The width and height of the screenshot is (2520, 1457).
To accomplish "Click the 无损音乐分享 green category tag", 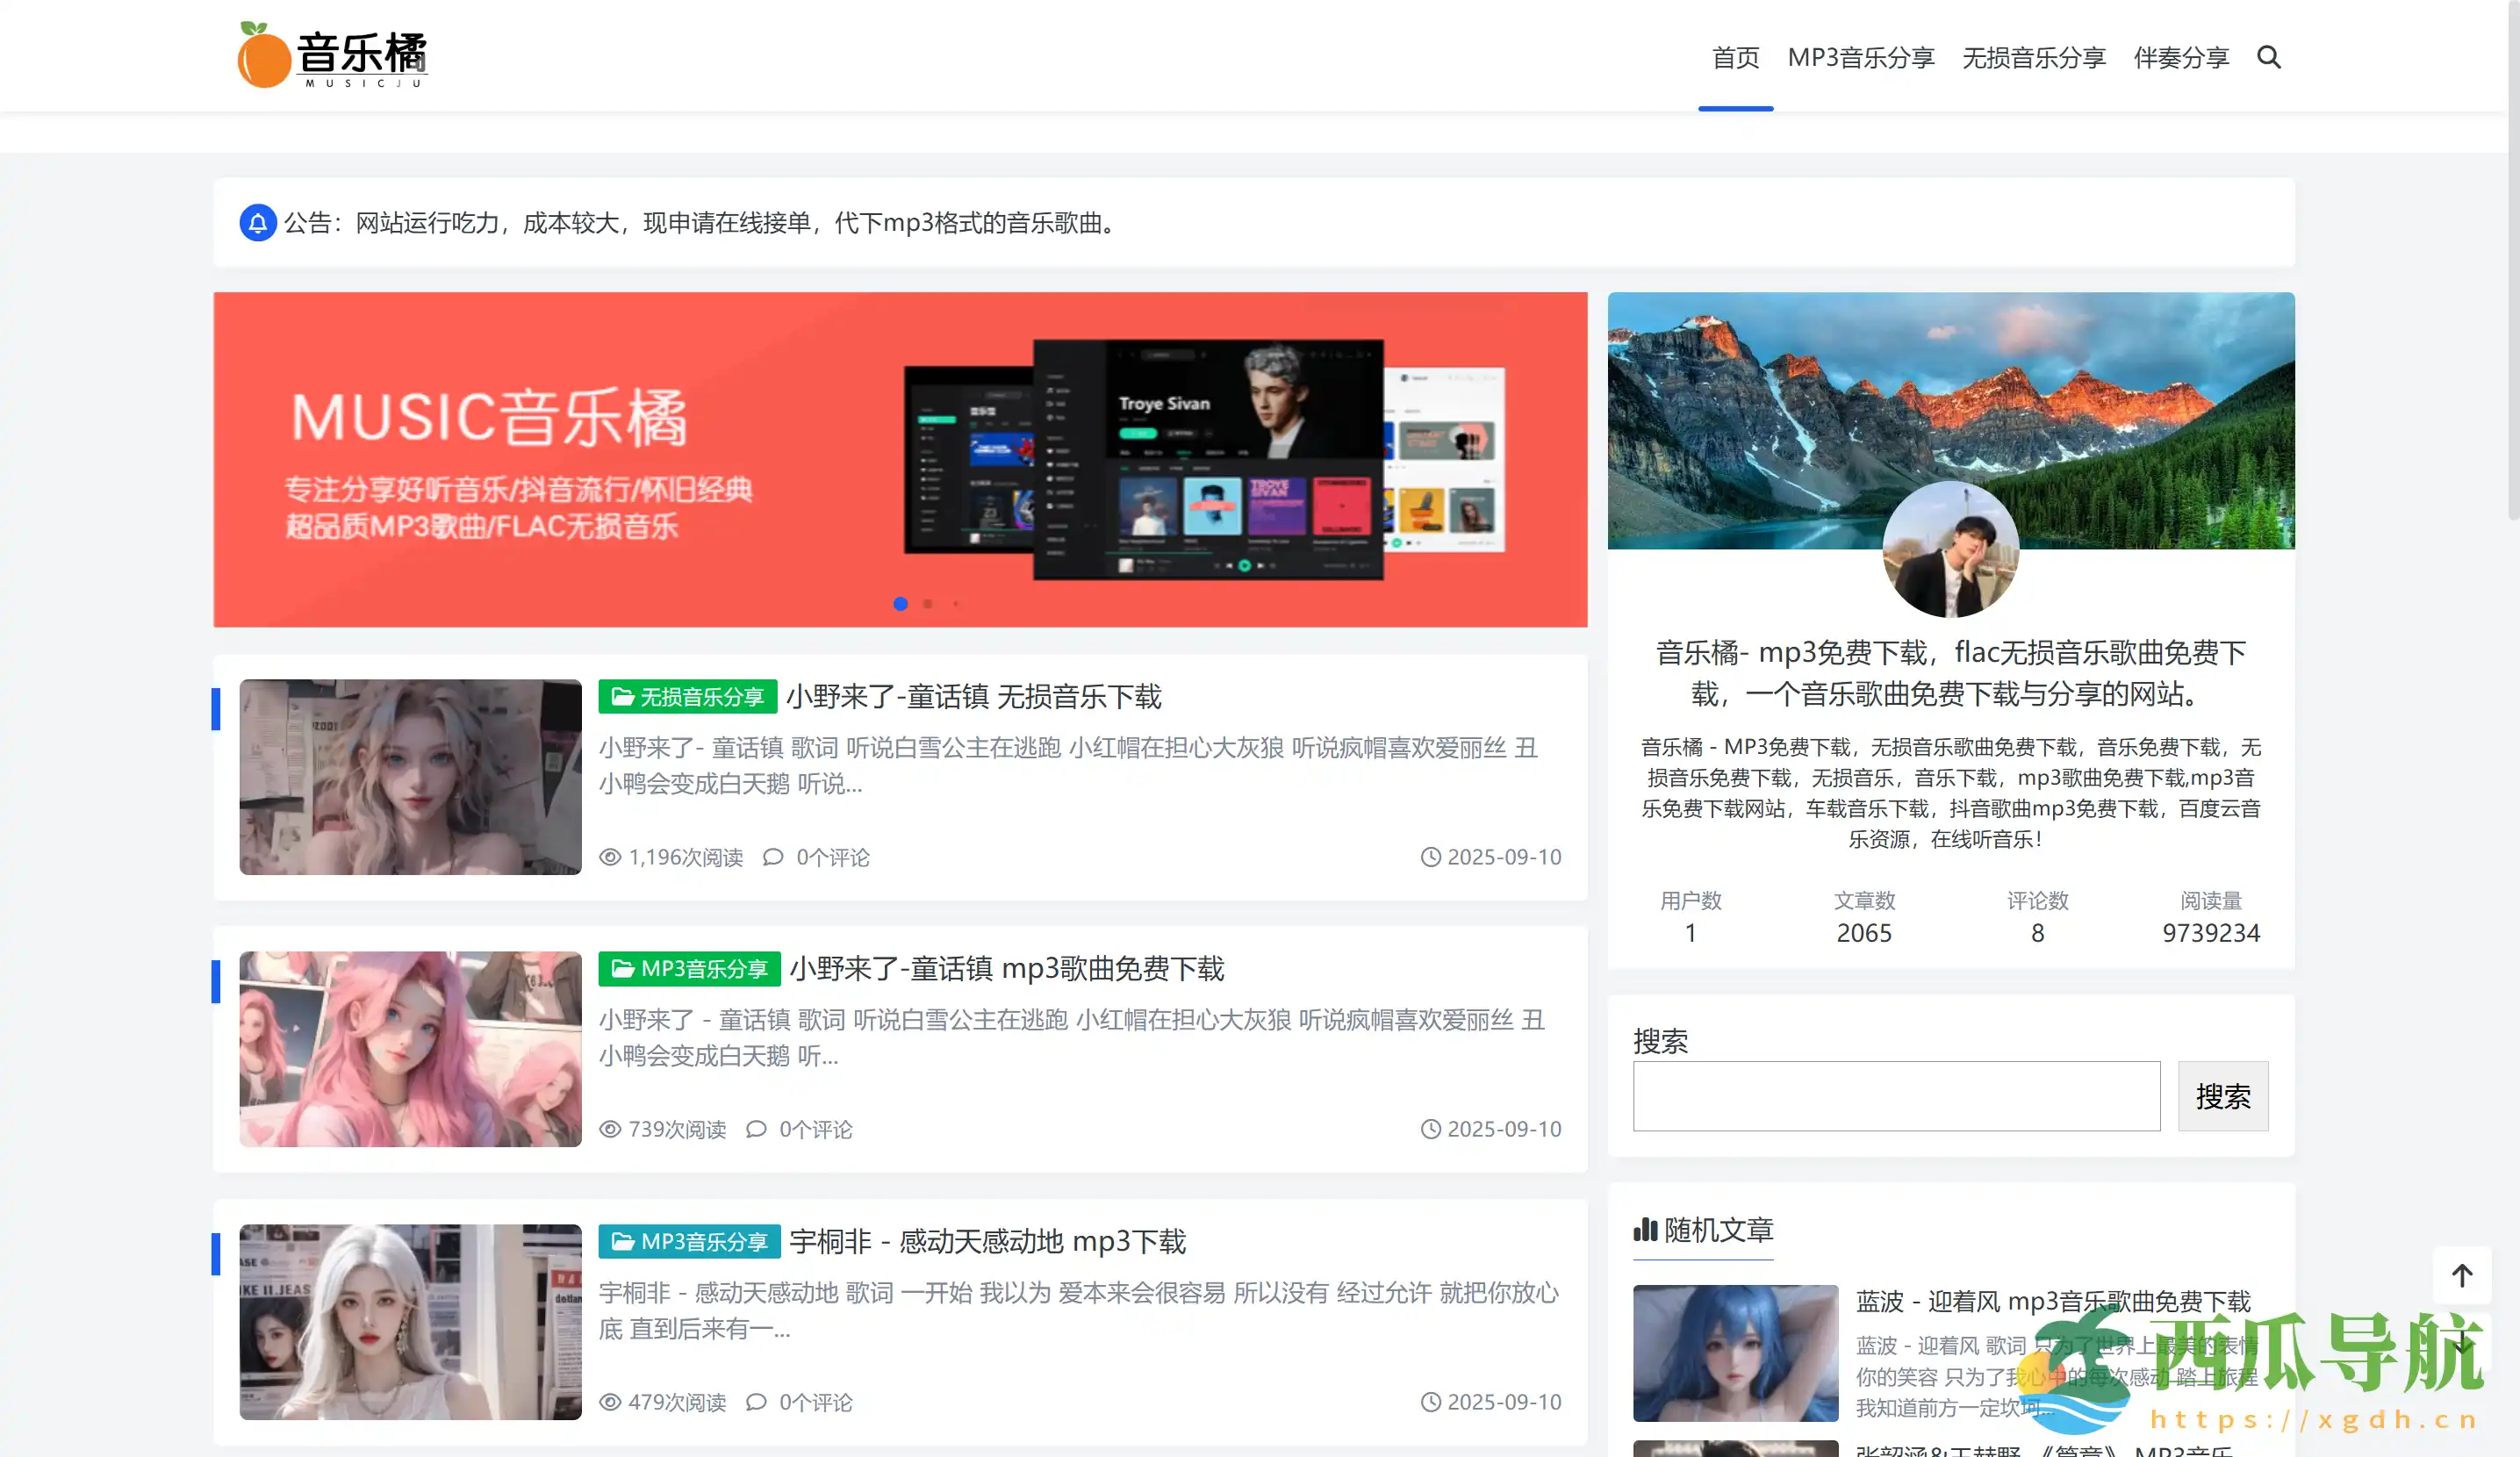I will click(x=687, y=696).
